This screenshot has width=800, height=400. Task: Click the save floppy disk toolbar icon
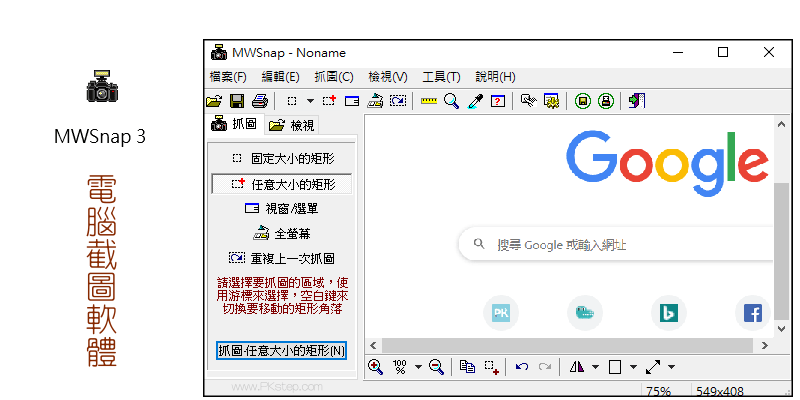click(x=237, y=101)
